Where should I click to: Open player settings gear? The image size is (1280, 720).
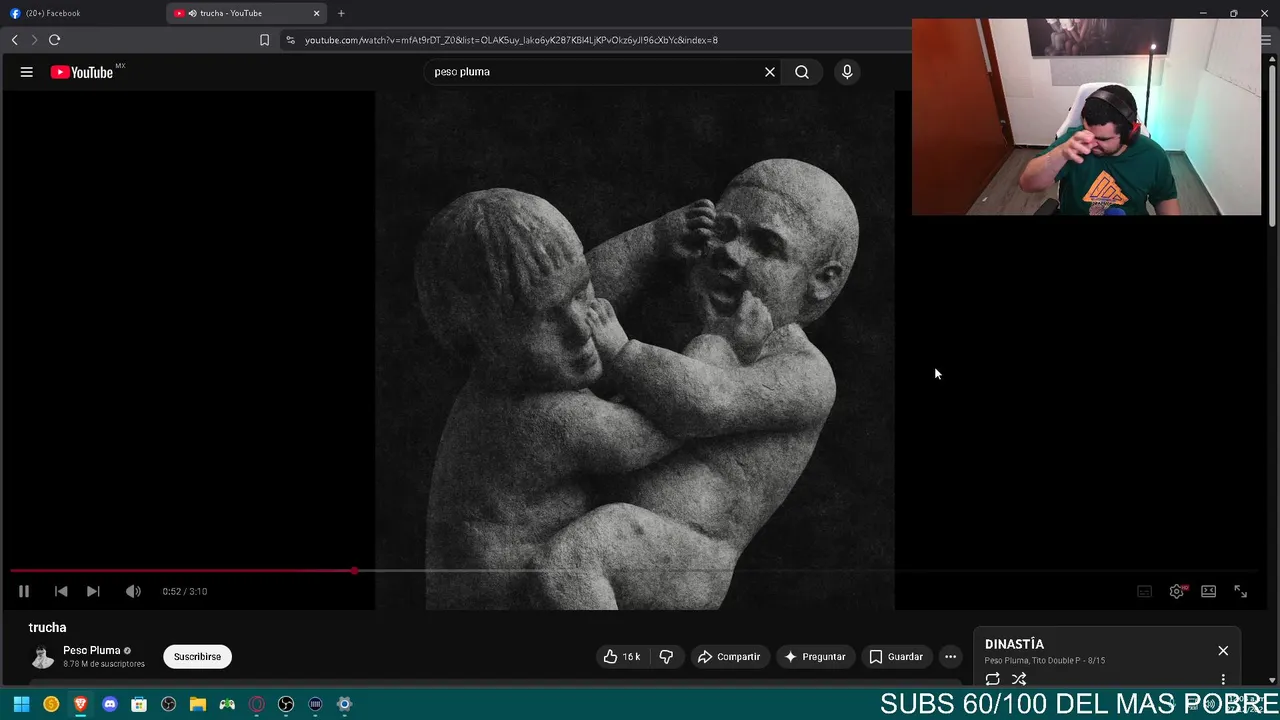(1177, 591)
